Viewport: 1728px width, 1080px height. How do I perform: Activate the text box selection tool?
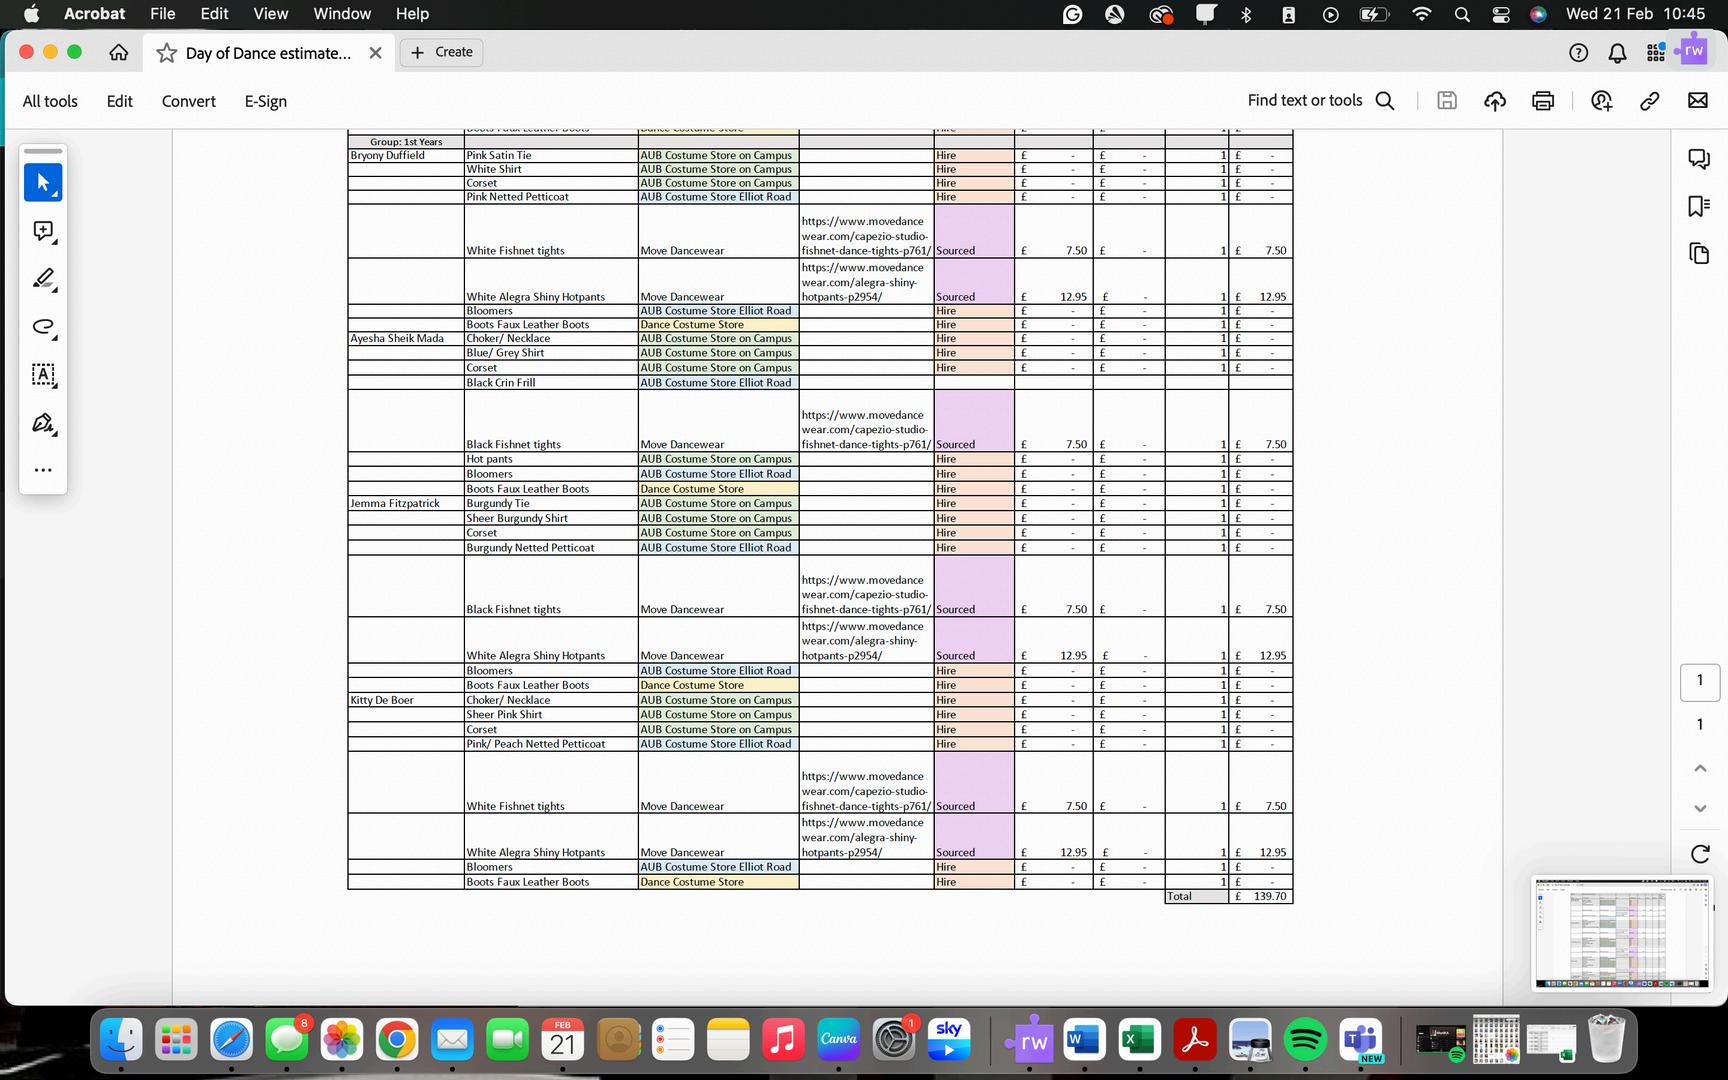[43, 375]
